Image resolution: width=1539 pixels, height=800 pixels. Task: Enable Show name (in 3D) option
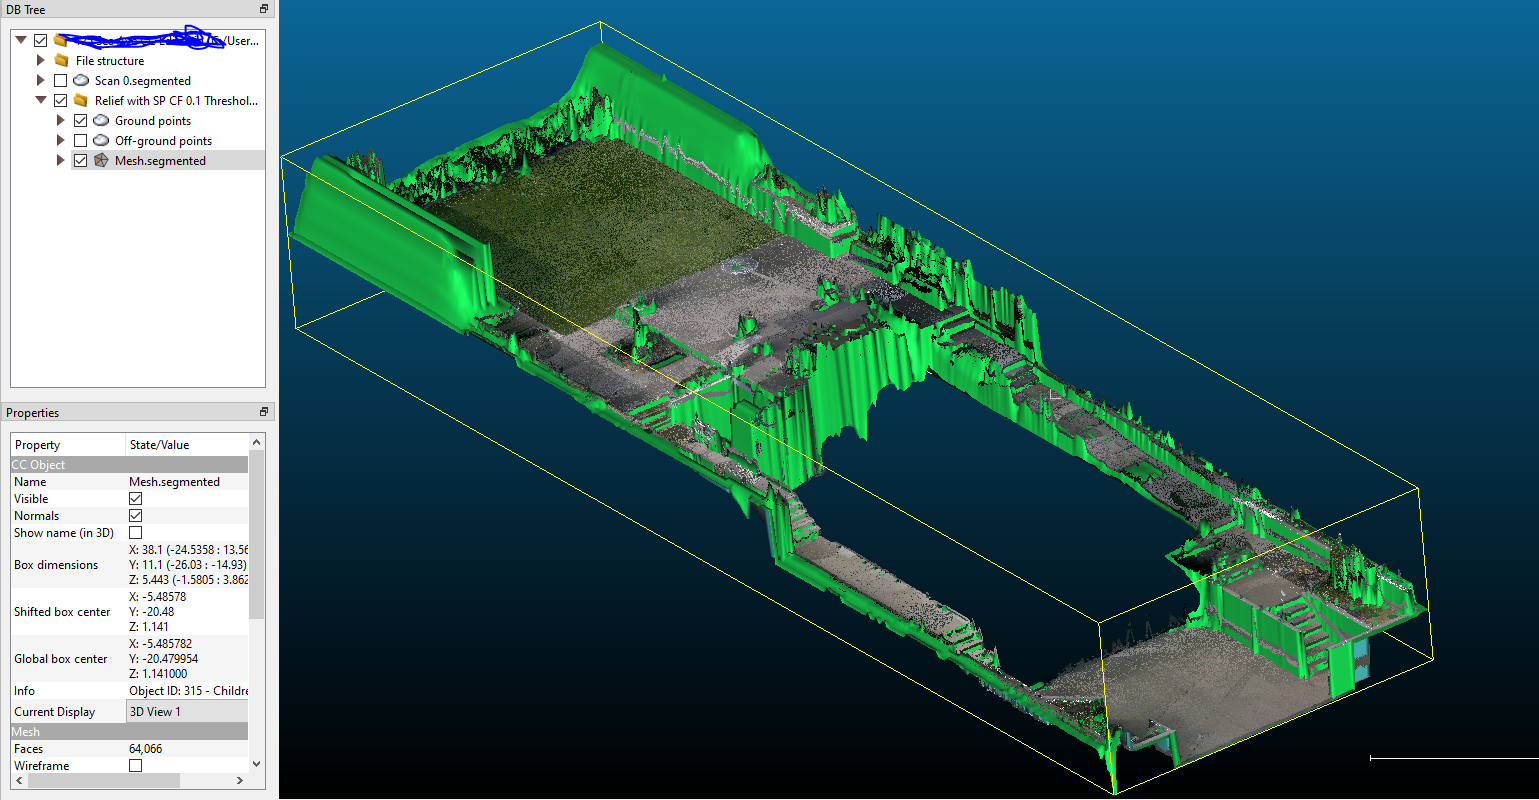tap(135, 533)
